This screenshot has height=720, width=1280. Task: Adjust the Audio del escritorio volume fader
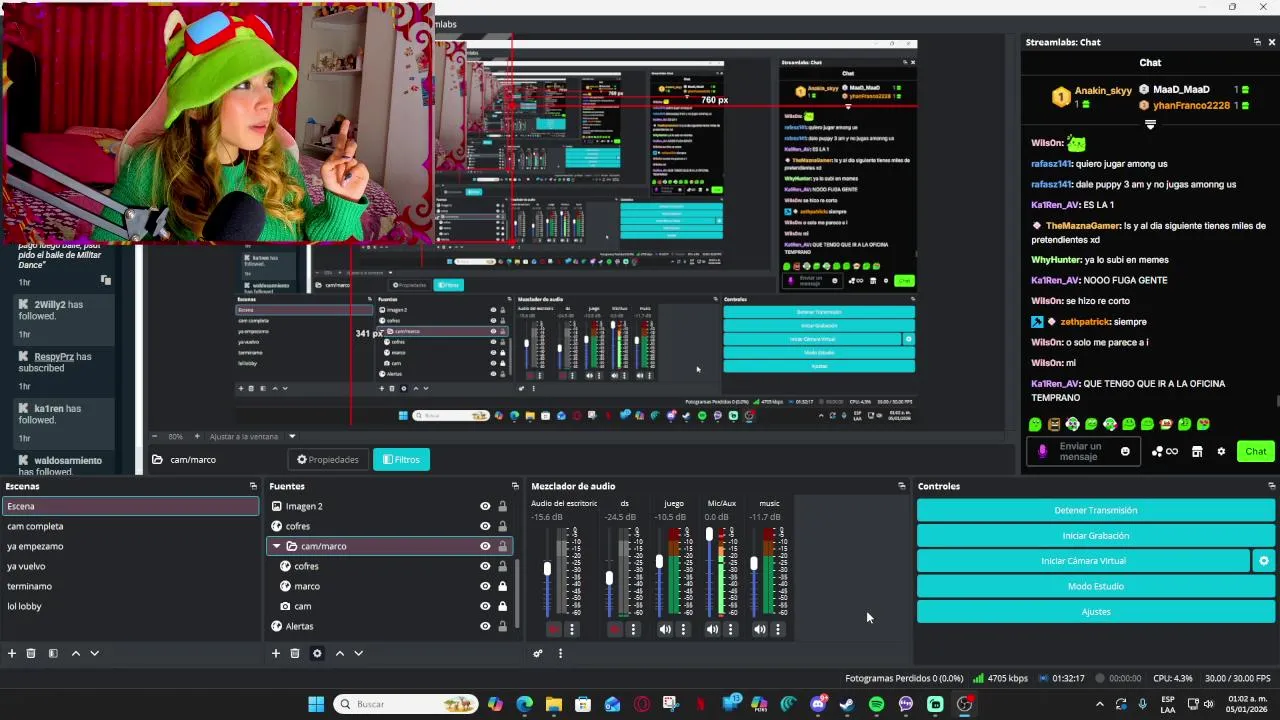pyautogui.click(x=547, y=569)
